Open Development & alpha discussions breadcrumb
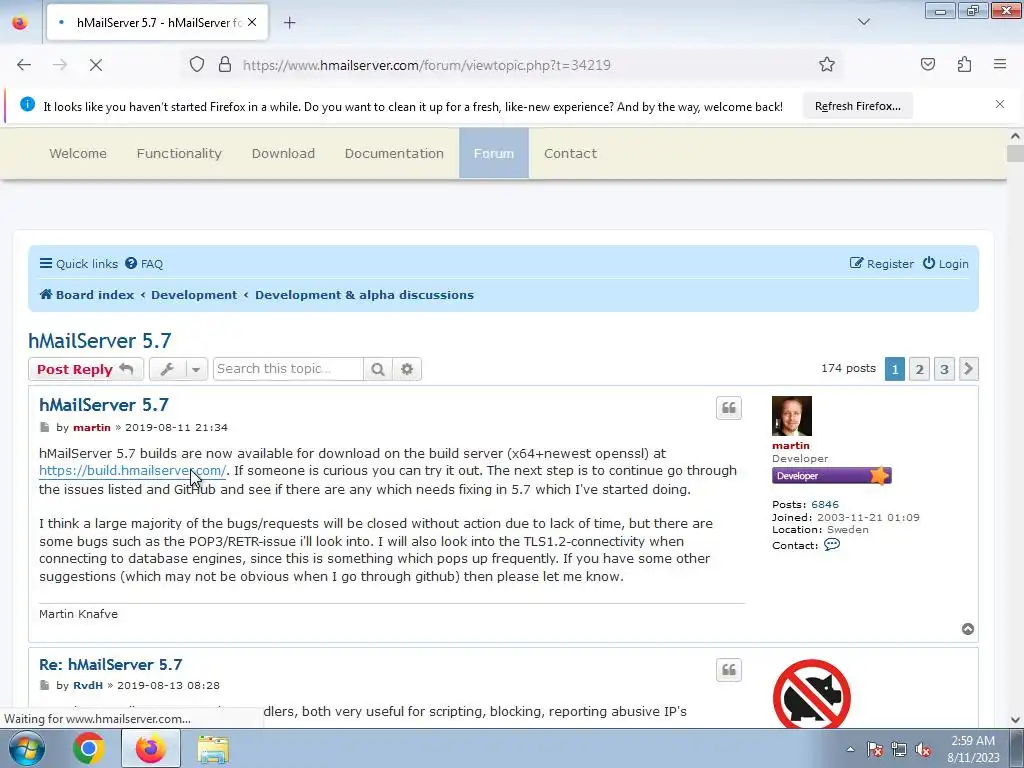Image resolution: width=1024 pixels, height=768 pixels. (364, 295)
